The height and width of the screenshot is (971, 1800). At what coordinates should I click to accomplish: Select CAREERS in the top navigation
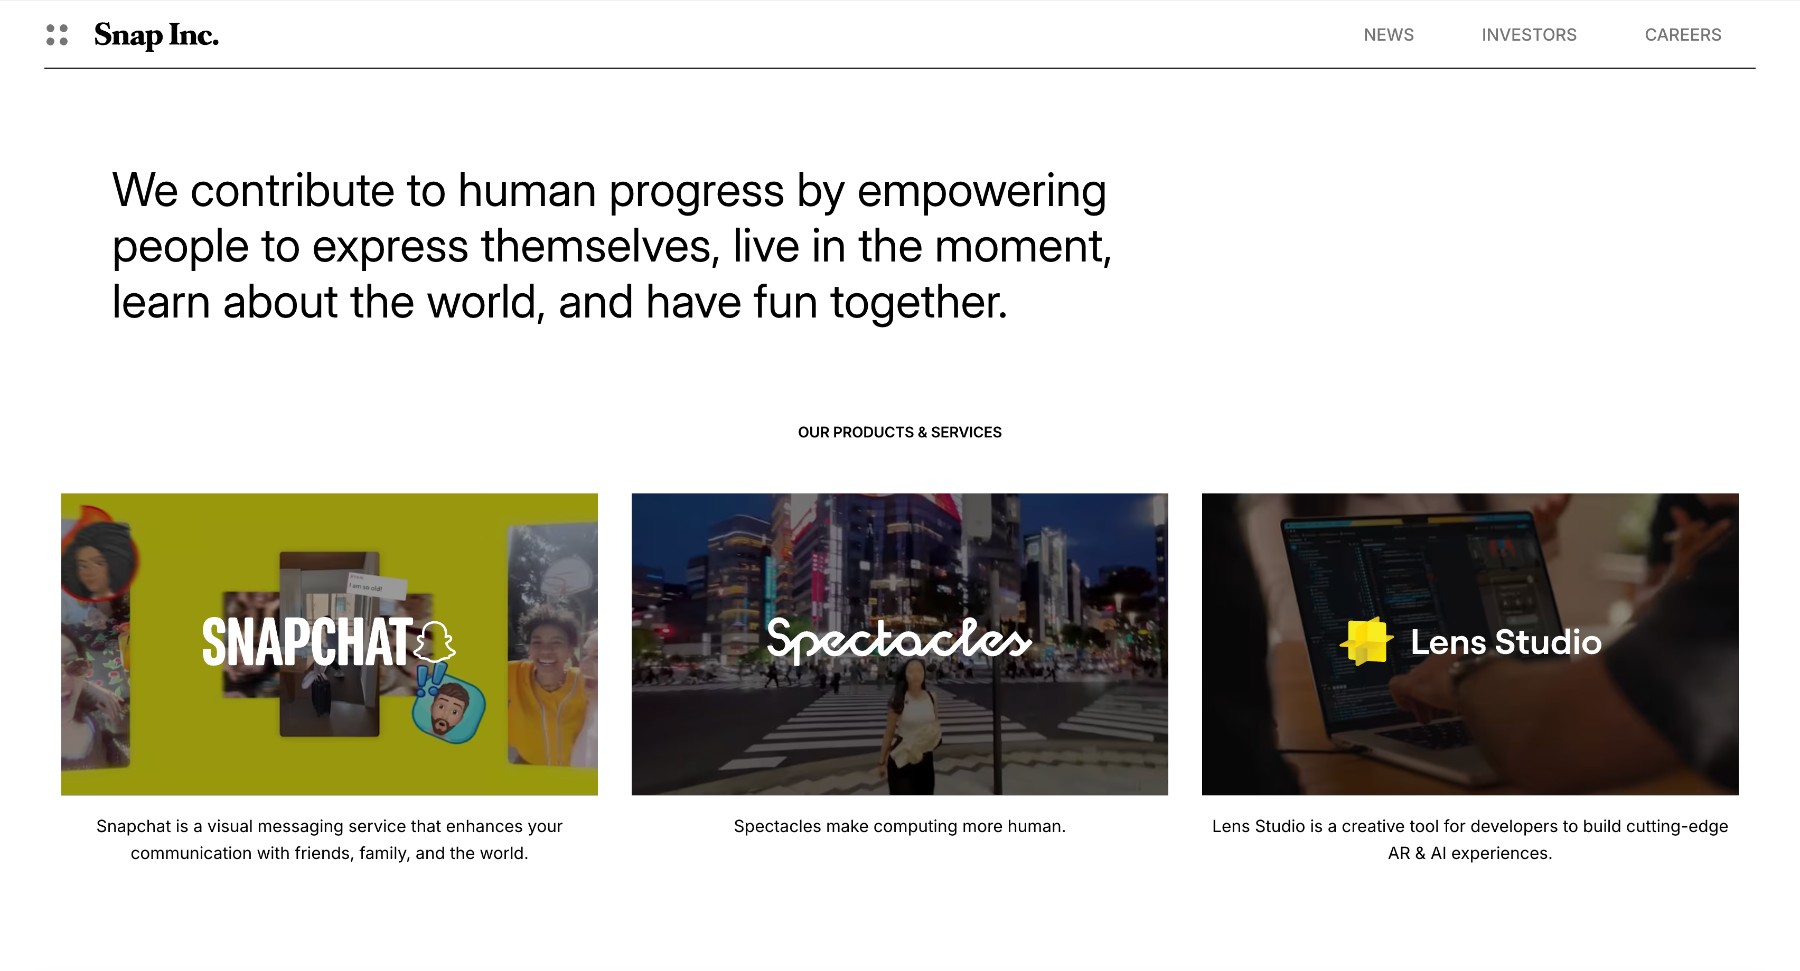coord(1682,35)
